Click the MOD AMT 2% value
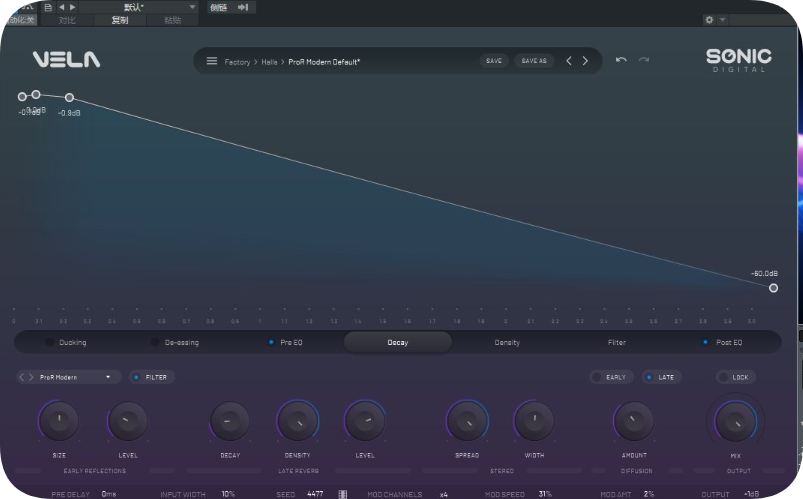Screen dimensions: 803x499 point(649,494)
